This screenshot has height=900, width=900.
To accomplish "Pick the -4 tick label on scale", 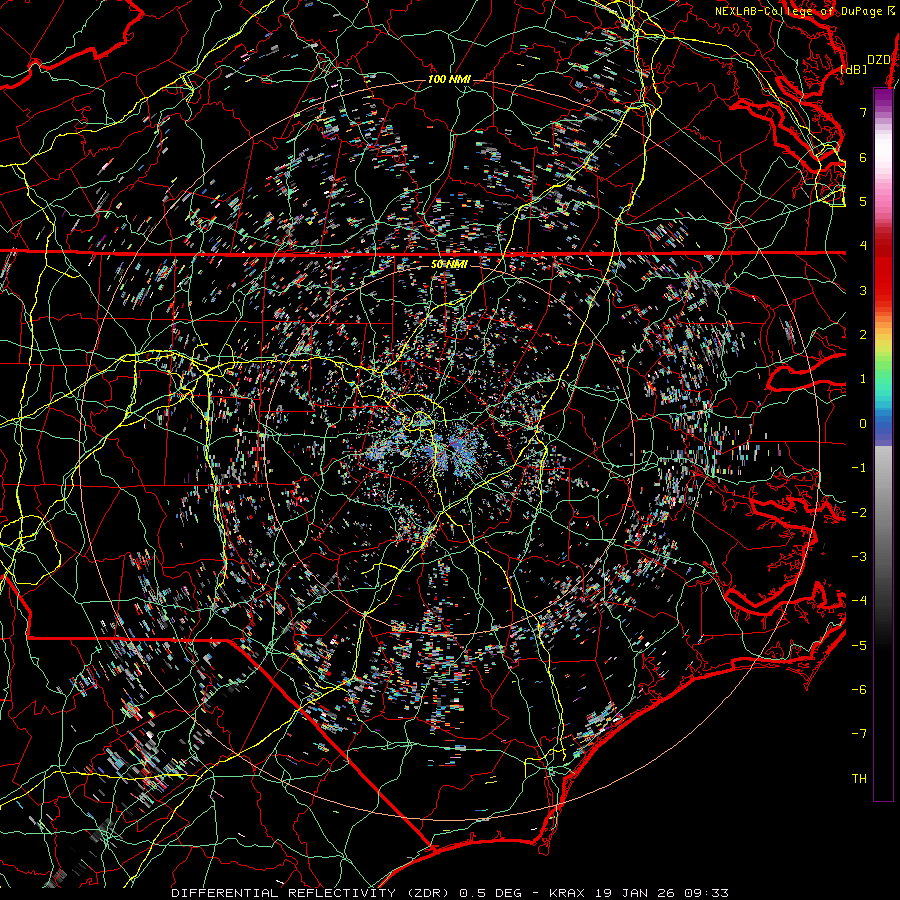I will (x=859, y=601).
